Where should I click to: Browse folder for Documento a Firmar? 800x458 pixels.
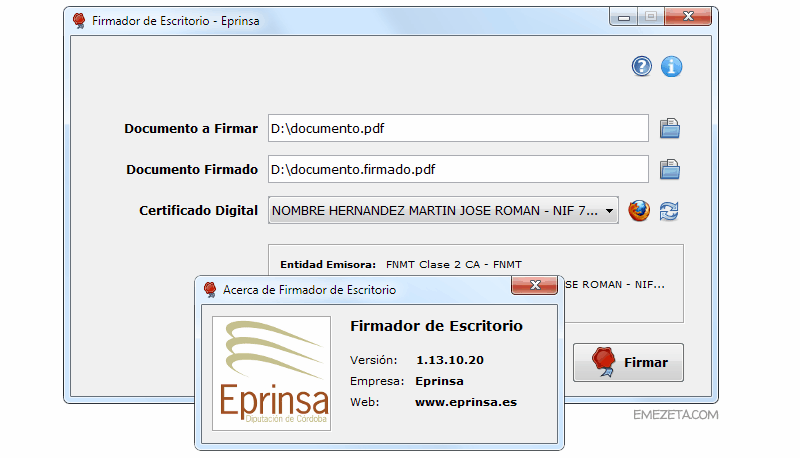coord(669,128)
